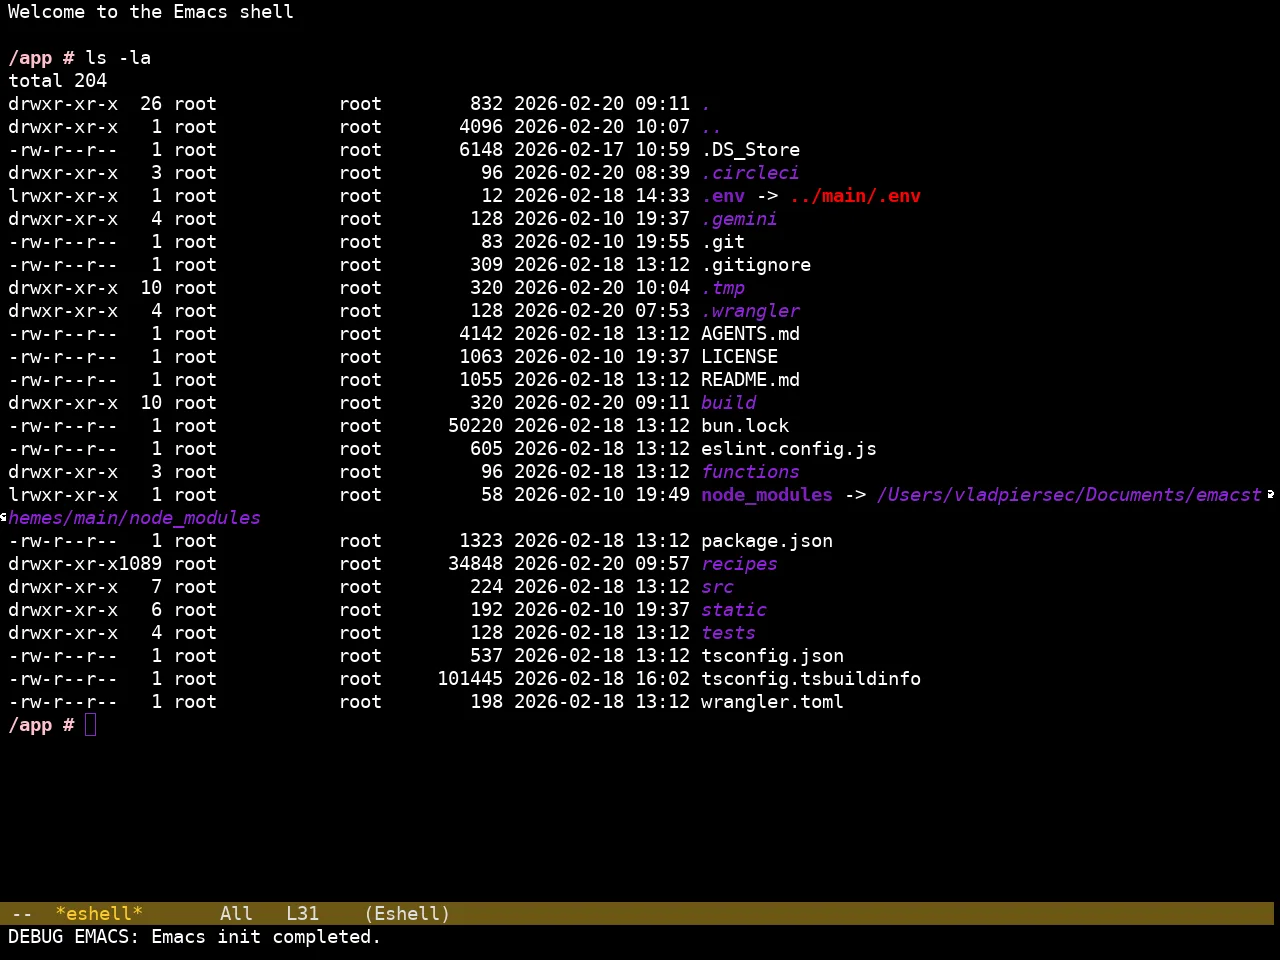Viewport: 1280px width, 960px height.
Task: Select the .gemini directory name
Action: coord(739,219)
